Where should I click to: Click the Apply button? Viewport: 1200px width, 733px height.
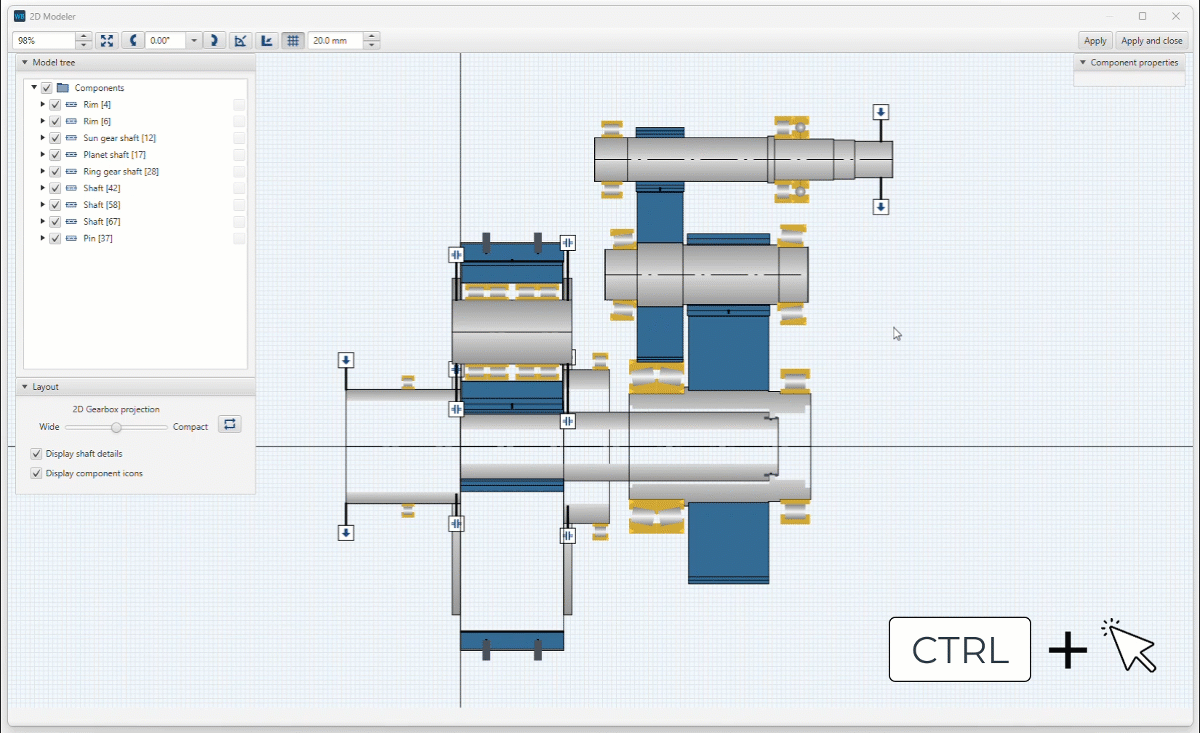[1095, 41]
